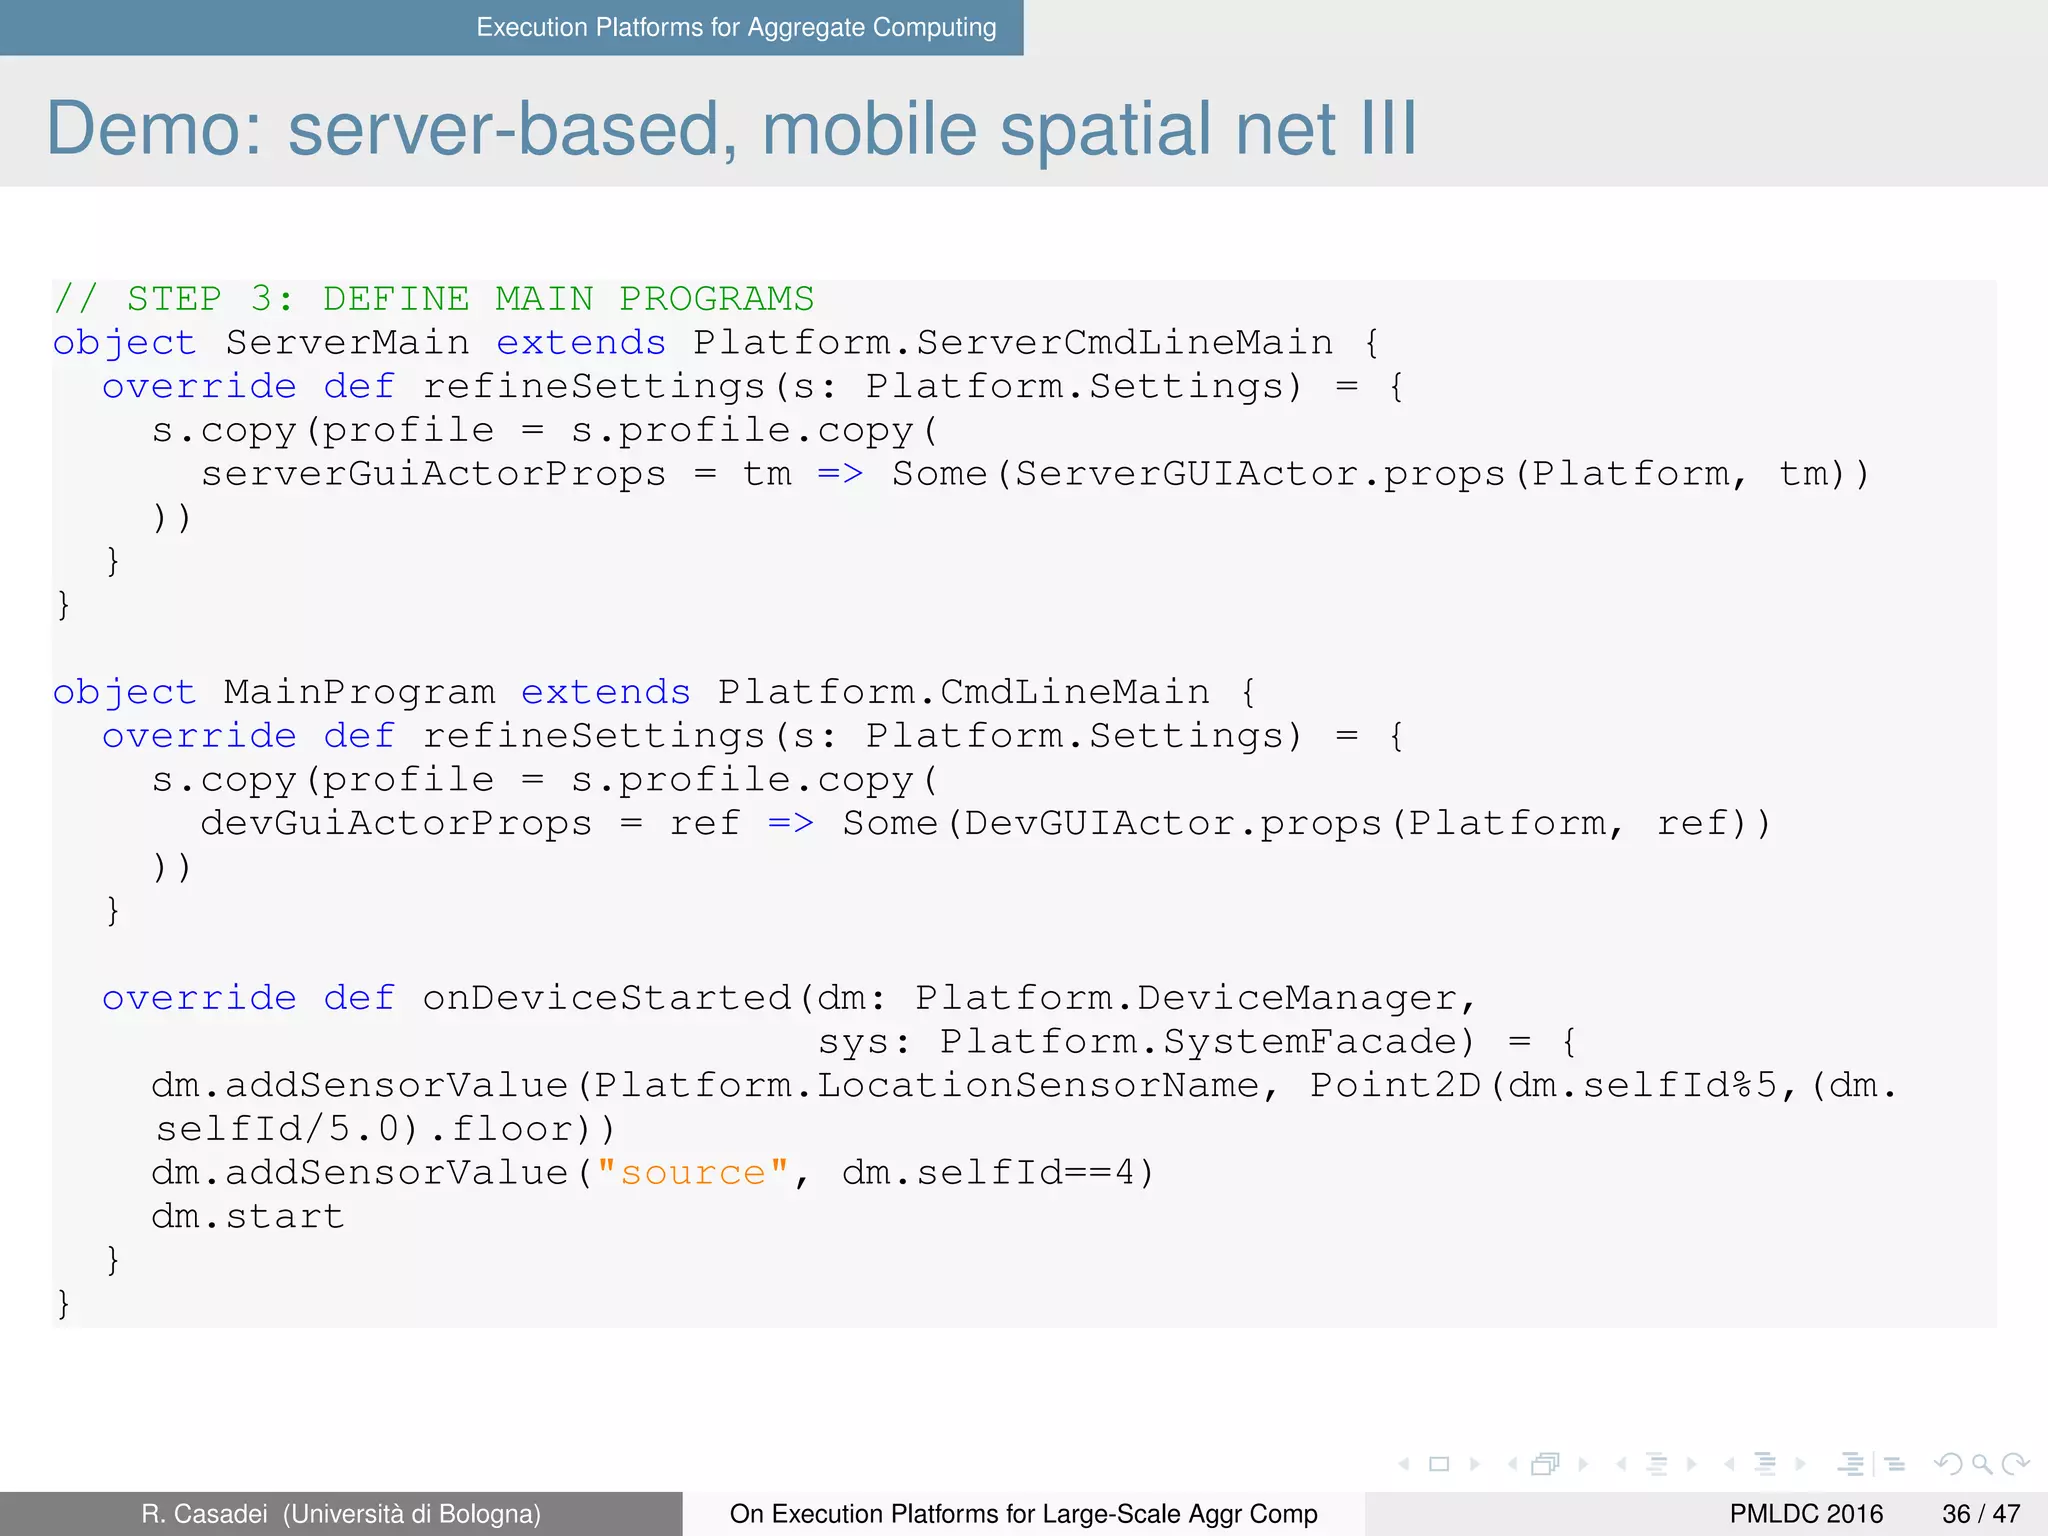Click the stacked frames icon
The height and width of the screenshot is (1536, 2048).
(x=1546, y=1464)
